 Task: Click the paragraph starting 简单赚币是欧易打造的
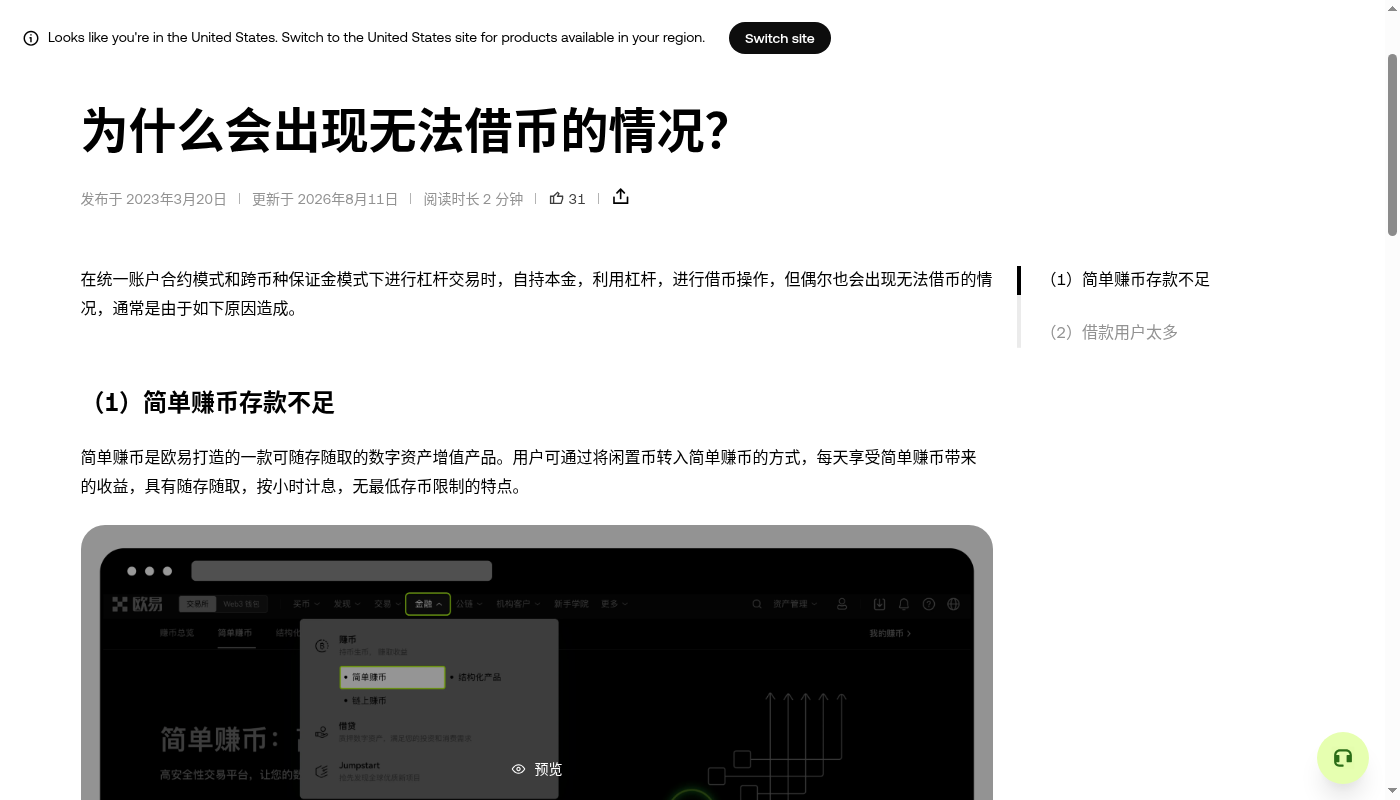[x=529, y=471]
